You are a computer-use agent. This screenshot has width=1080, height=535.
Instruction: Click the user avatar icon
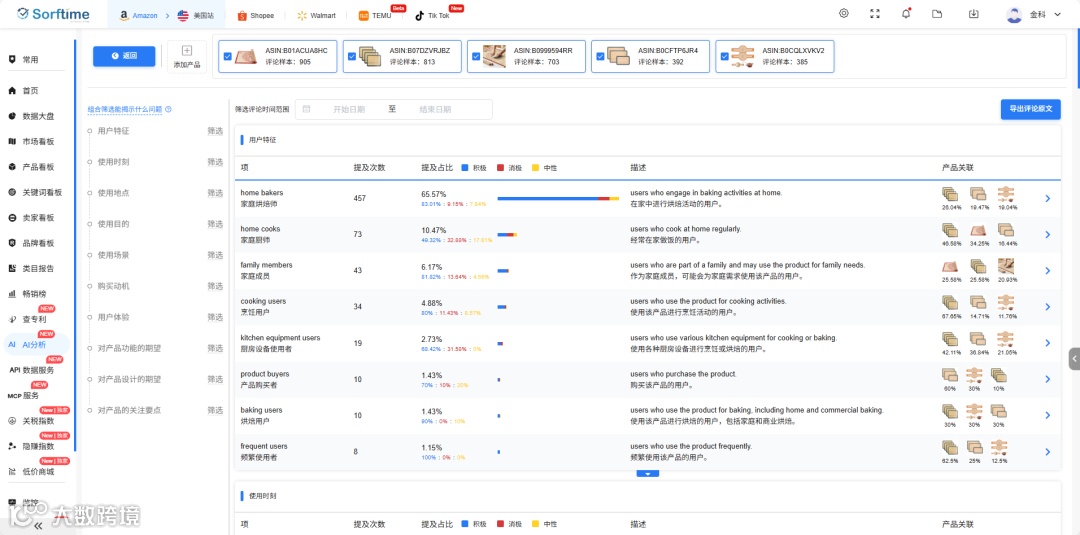point(1014,14)
